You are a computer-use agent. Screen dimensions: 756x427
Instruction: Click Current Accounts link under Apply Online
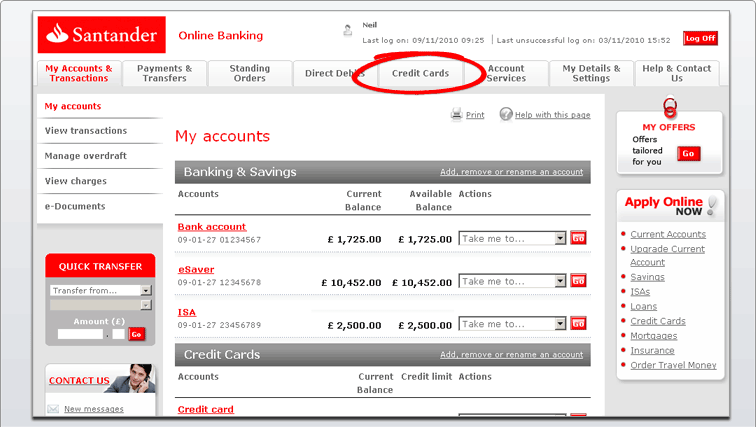[668, 234]
